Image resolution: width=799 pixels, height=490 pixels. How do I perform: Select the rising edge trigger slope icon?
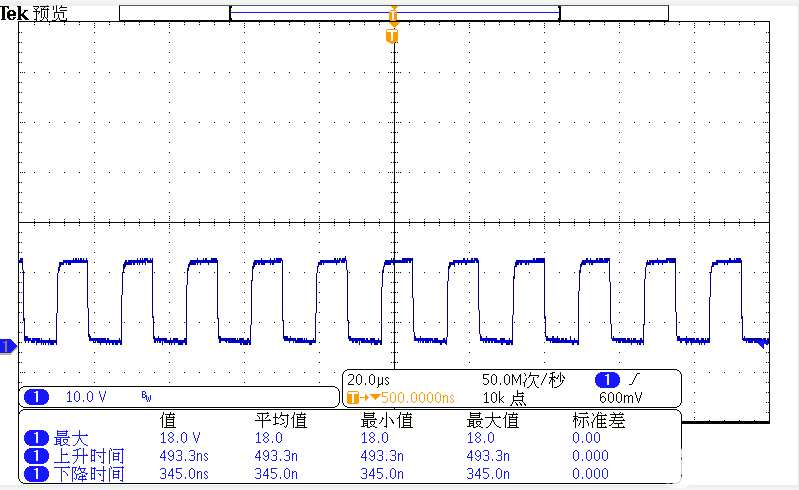coord(634,379)
